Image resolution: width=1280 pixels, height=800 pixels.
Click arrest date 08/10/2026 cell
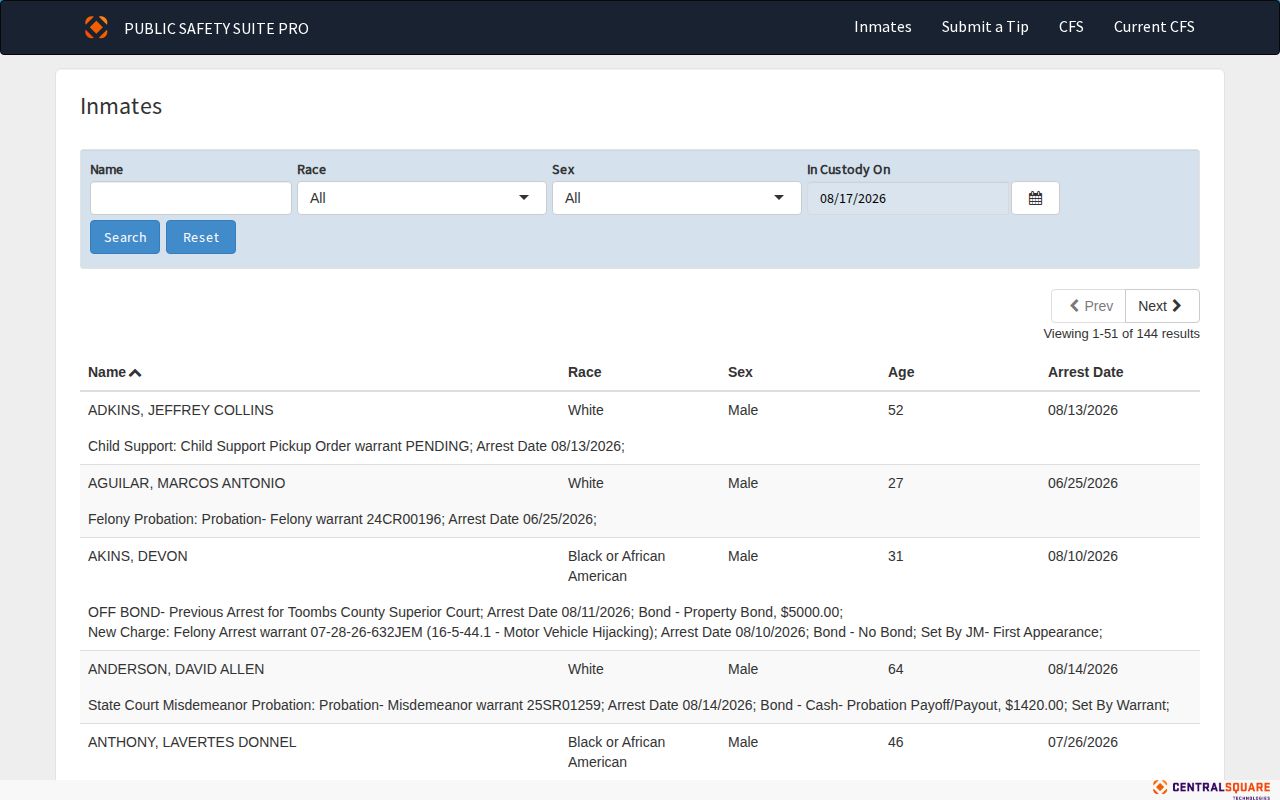coord(1083,556)
